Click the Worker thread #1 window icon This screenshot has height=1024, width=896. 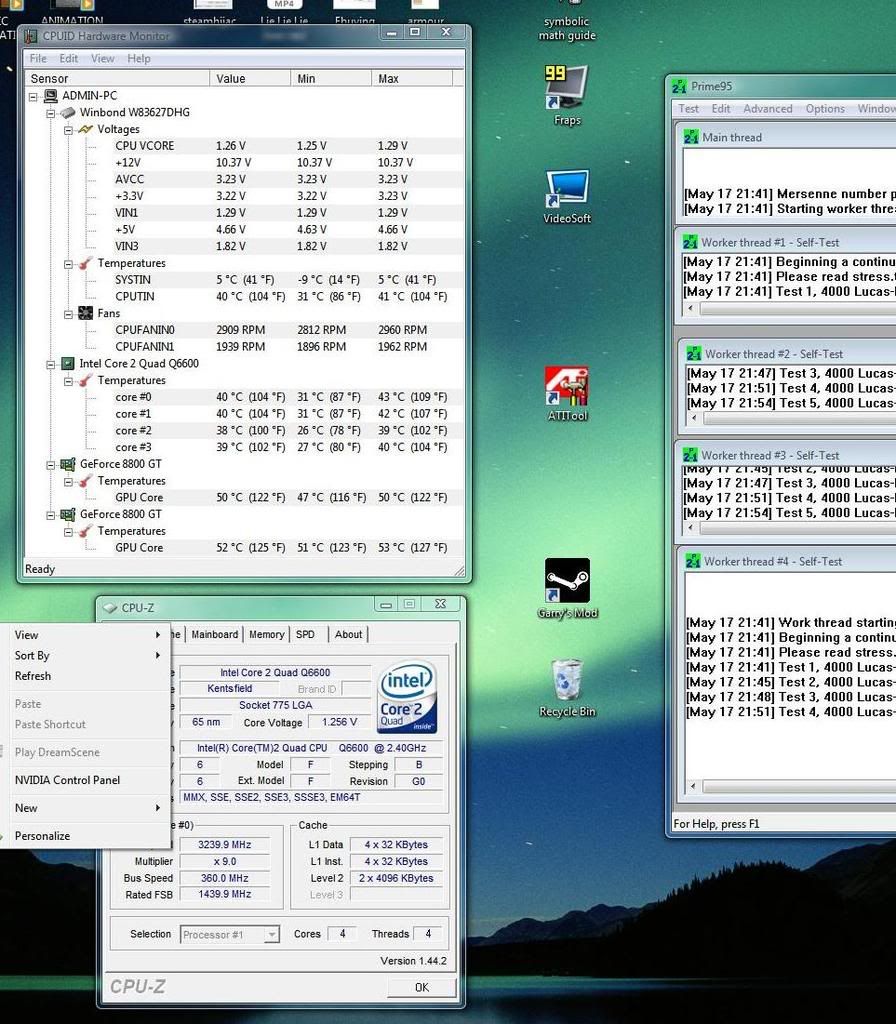point(690,242)
